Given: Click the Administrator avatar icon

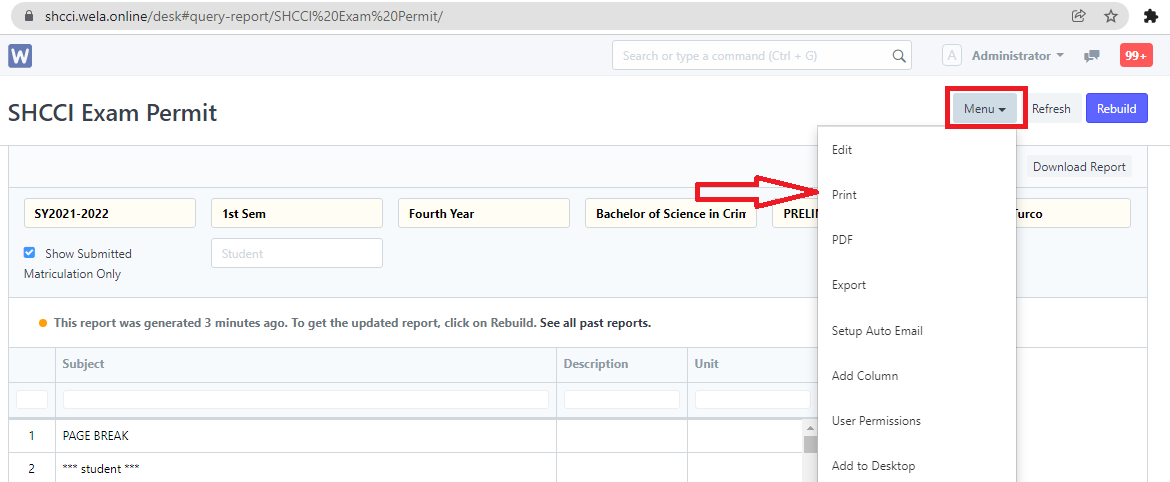Looking at the screenshot, I should [952, 56].
